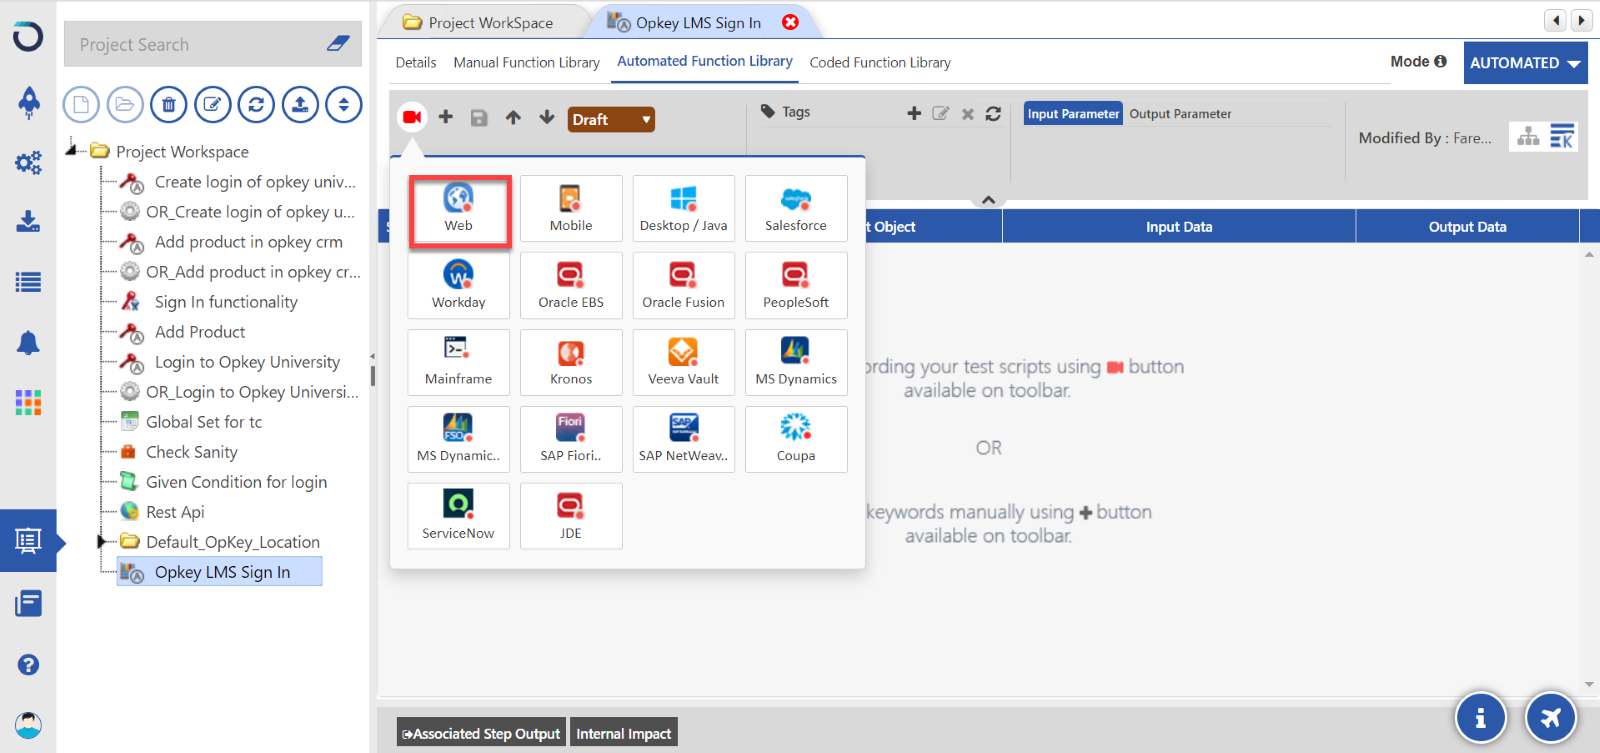Add a new tag
Viewport: 1600px width, 753px height.
(x=914, y=114)
